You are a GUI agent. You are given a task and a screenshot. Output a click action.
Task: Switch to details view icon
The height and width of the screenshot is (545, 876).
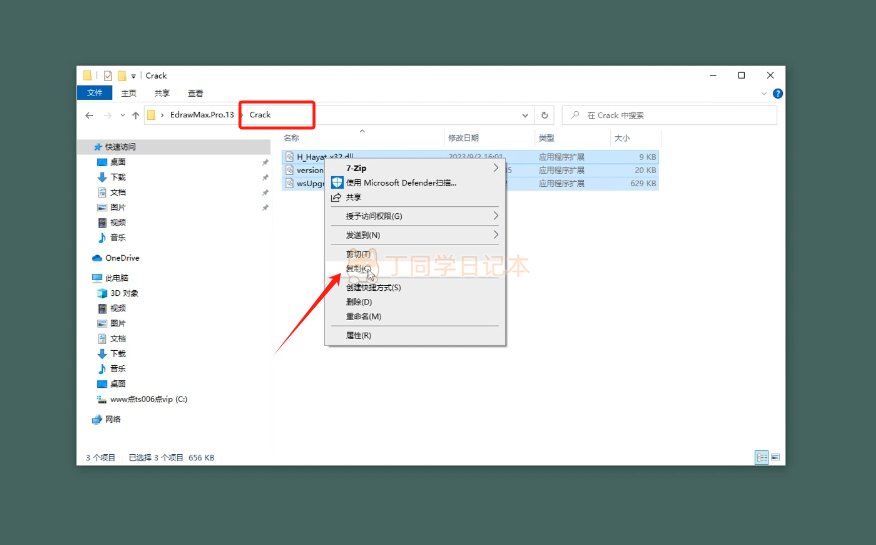pyautogui.click(x=761, y=457)
